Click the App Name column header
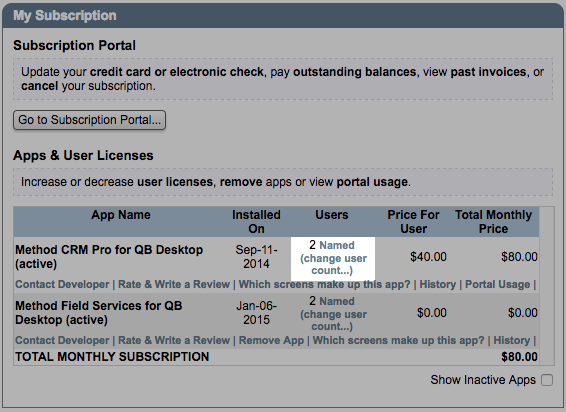The image size is (566, 412). [x=121, y=215]
